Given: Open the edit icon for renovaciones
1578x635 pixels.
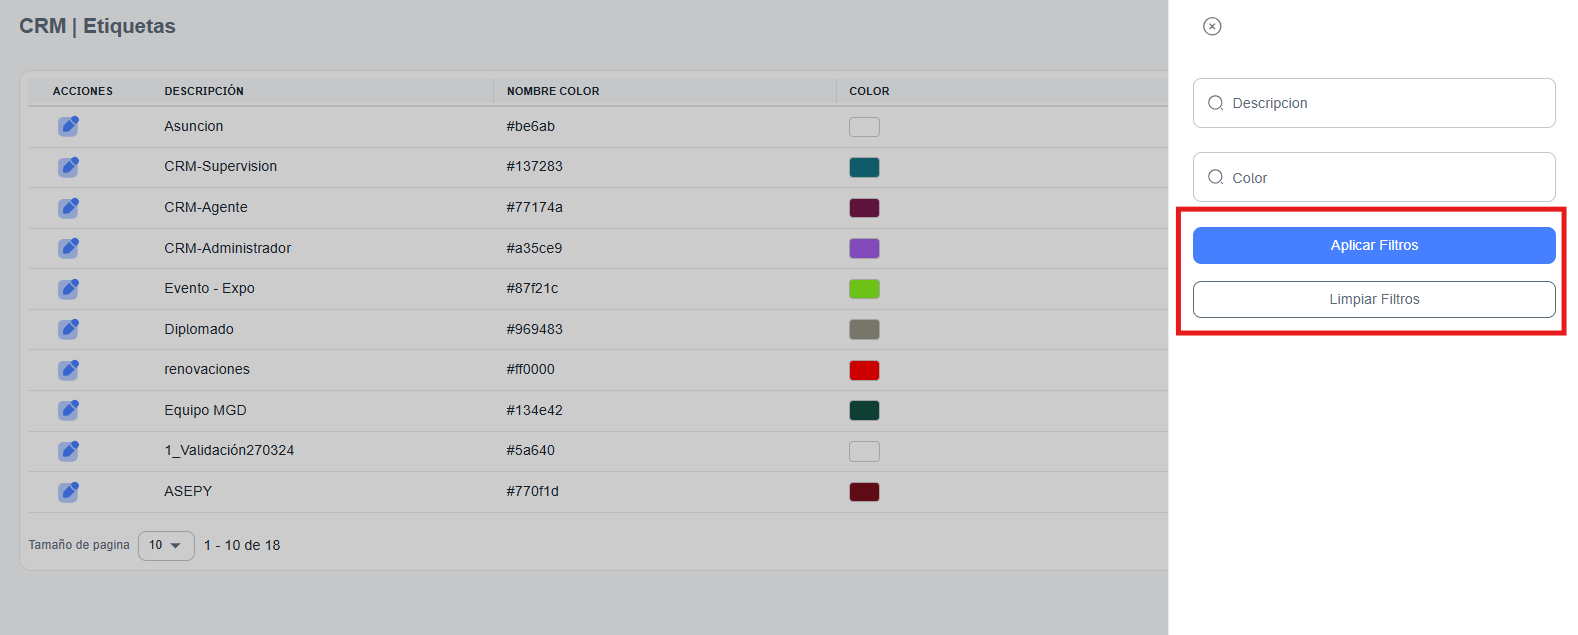Looking at the screenshot, I should (x=68, y=370).
